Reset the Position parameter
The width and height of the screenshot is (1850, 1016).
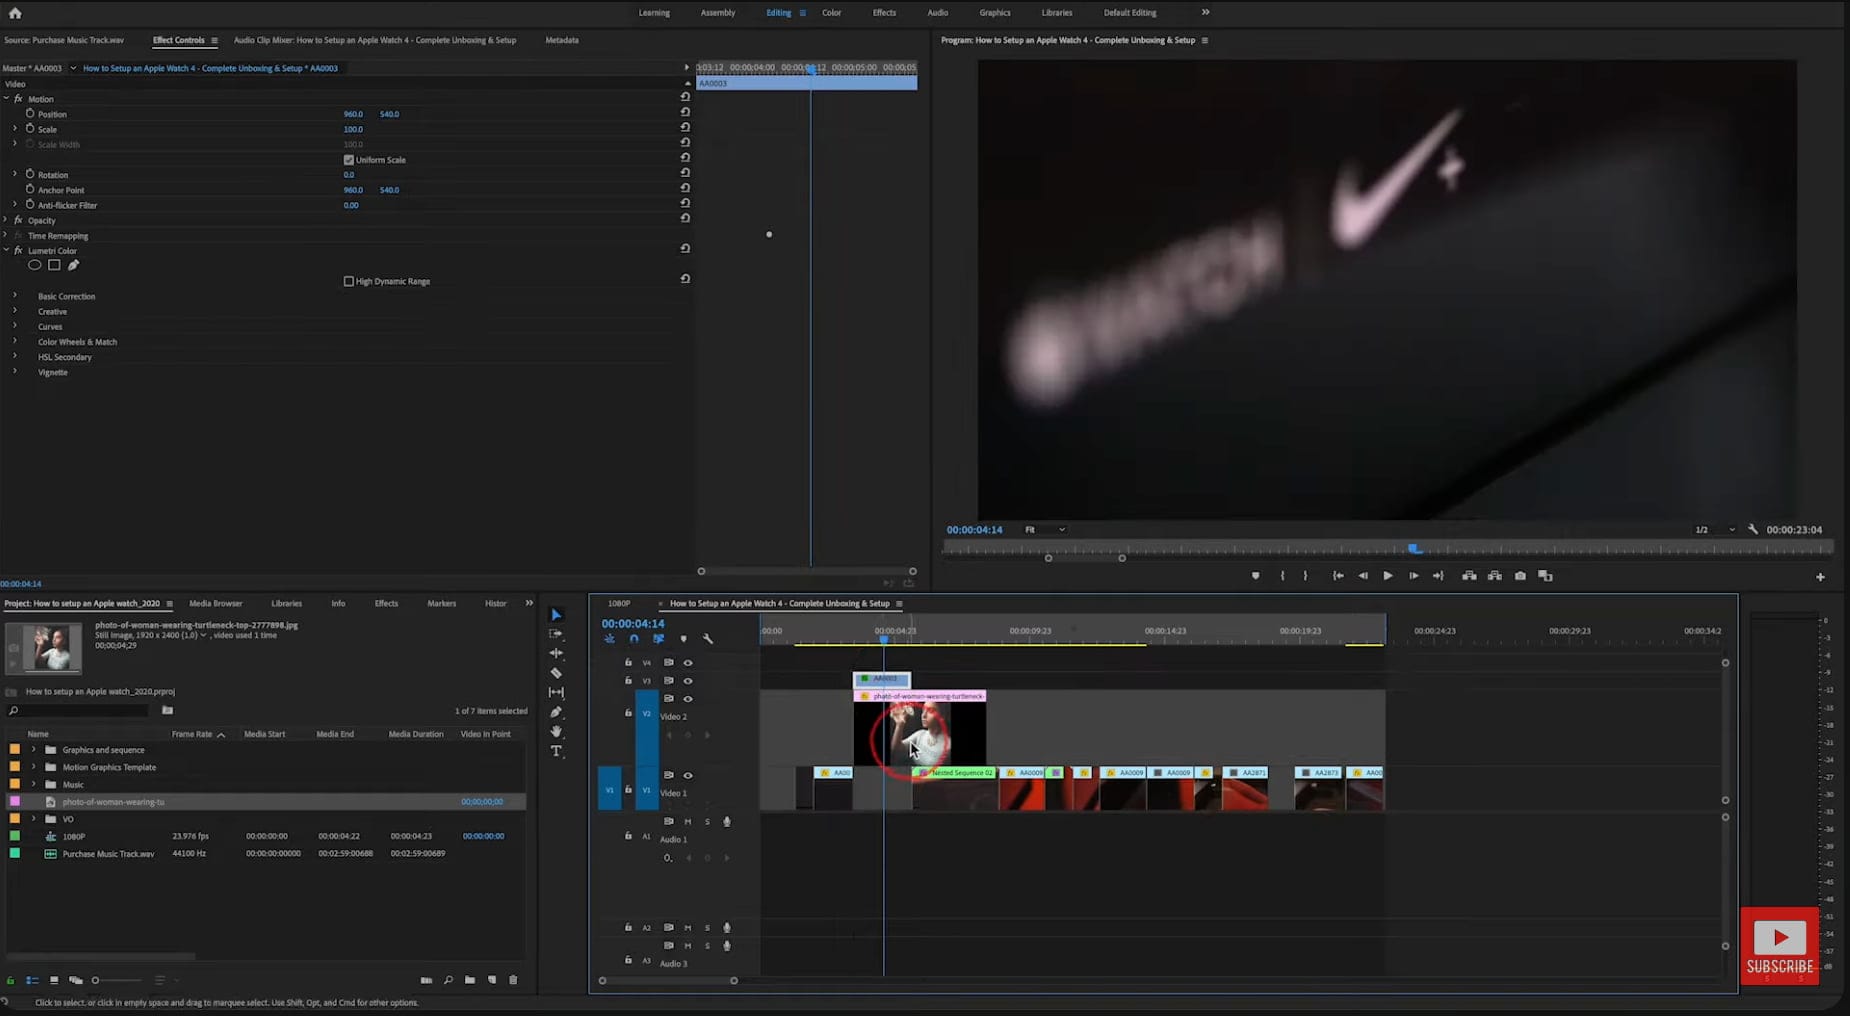(685, 112)
